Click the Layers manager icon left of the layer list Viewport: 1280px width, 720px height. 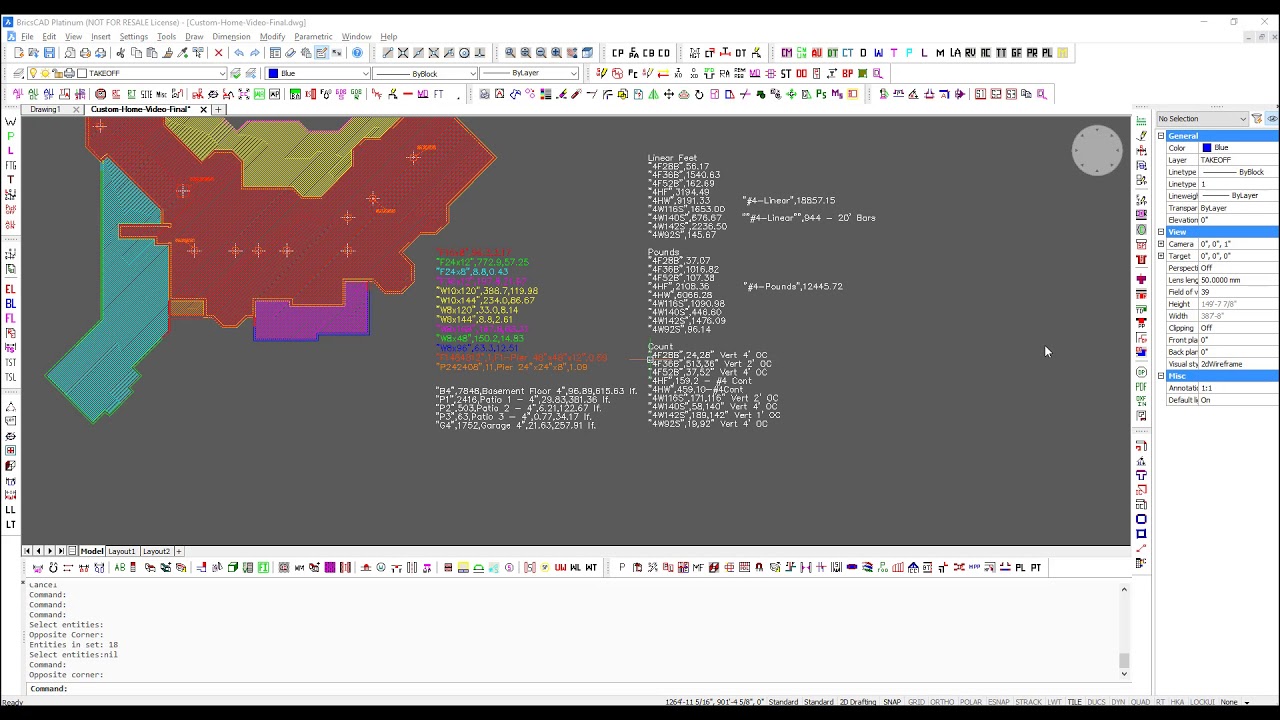point(18,73)
